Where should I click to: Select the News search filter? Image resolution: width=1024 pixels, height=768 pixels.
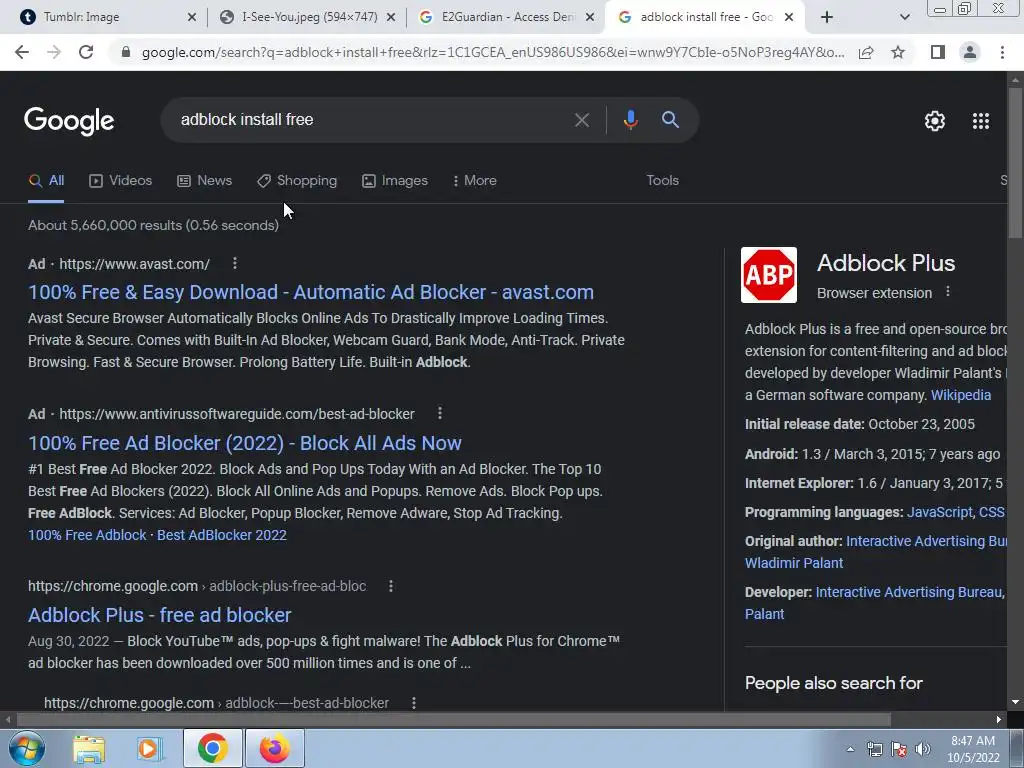tap(204, 181)
